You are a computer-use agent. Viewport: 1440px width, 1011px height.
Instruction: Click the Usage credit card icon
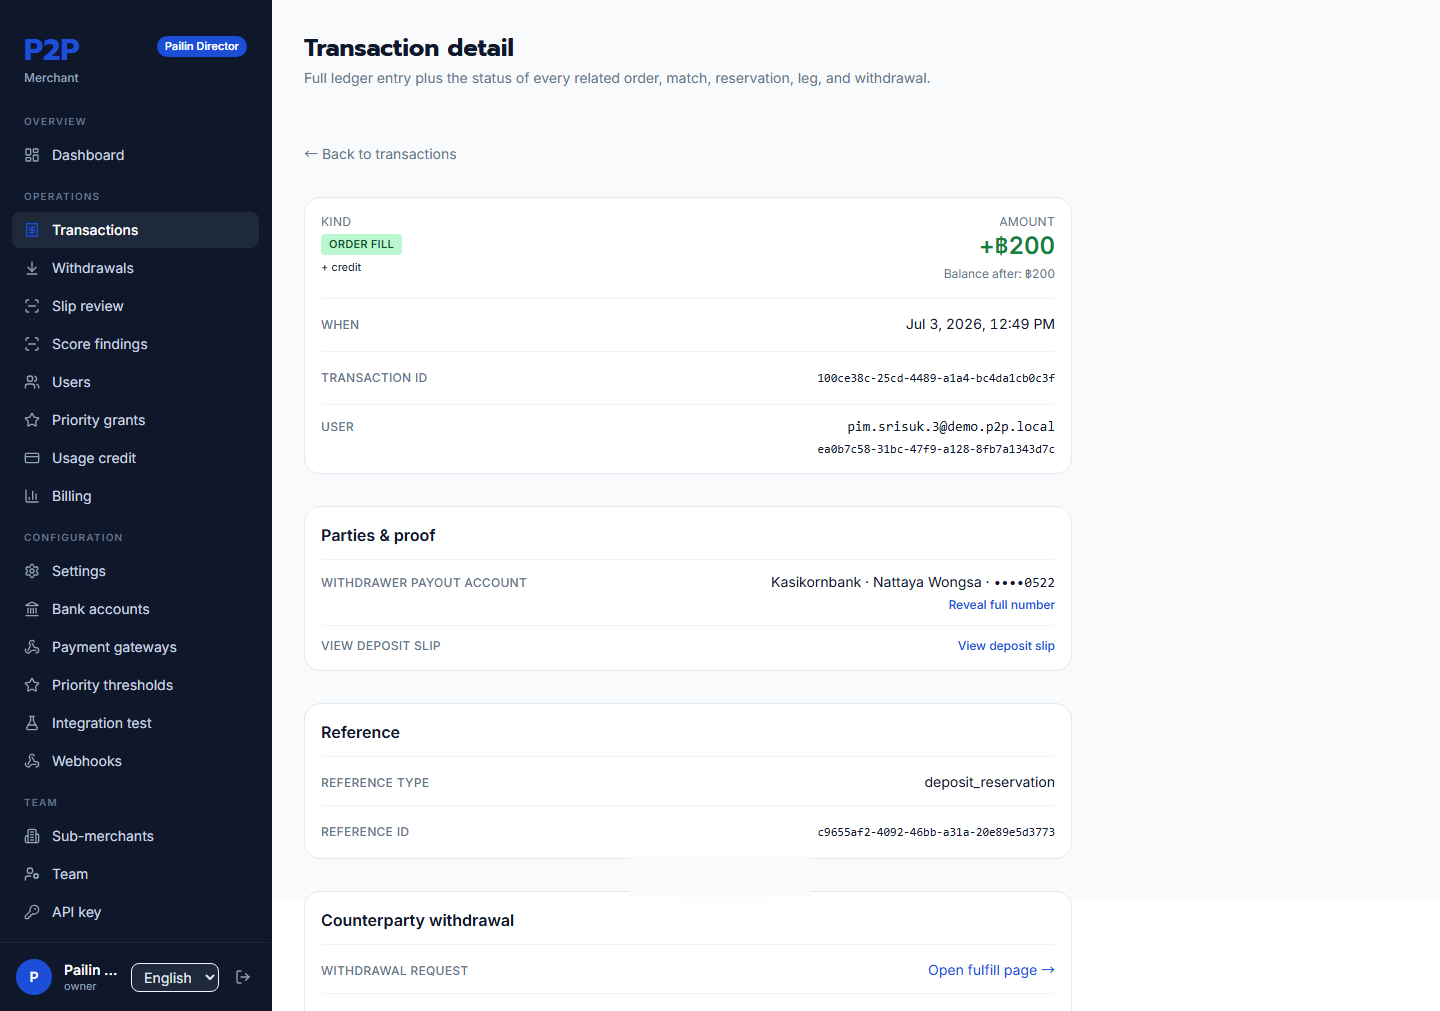click(x=32, y=458)
